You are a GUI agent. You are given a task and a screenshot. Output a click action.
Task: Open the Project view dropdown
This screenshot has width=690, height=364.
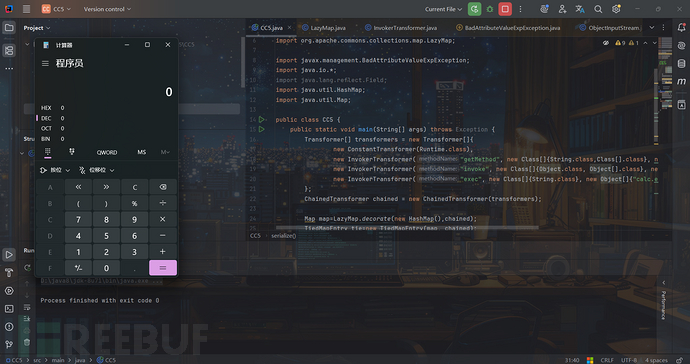(37, 28)
